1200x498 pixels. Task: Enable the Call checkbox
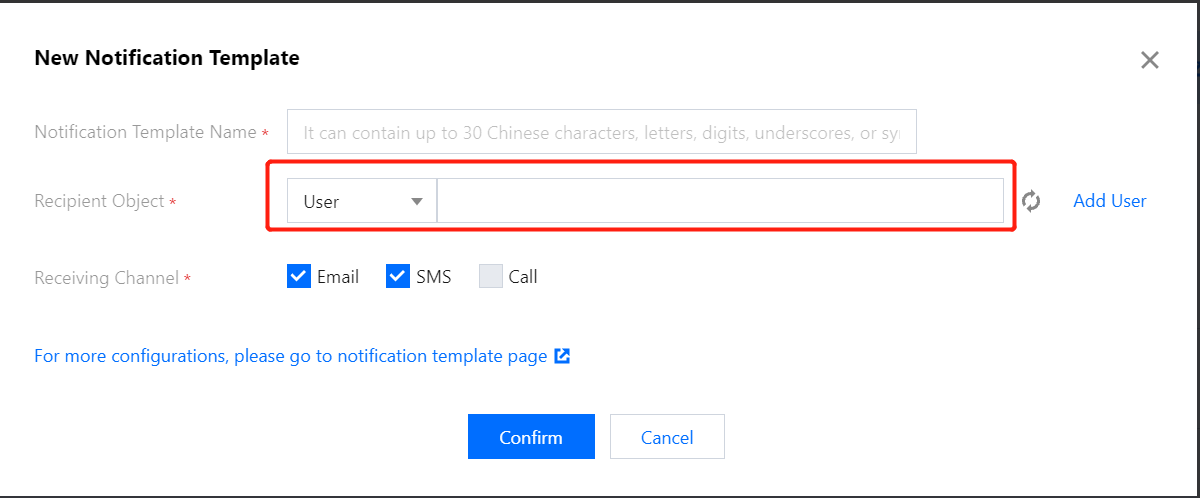tap(491, 277)
